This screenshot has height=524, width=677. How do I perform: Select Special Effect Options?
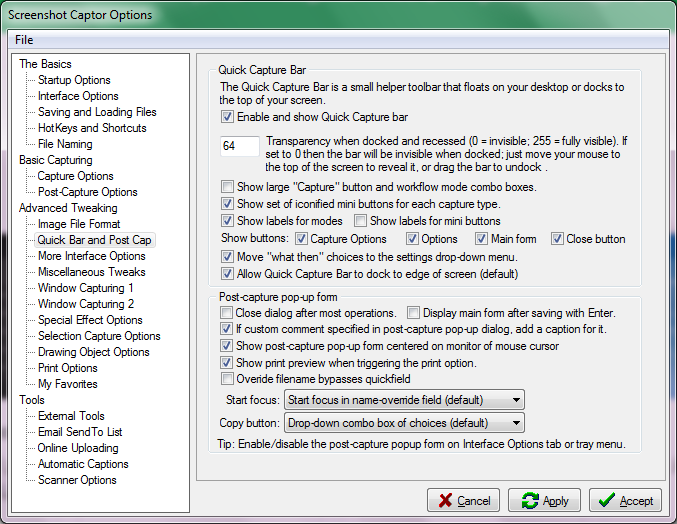click(90, 319)
